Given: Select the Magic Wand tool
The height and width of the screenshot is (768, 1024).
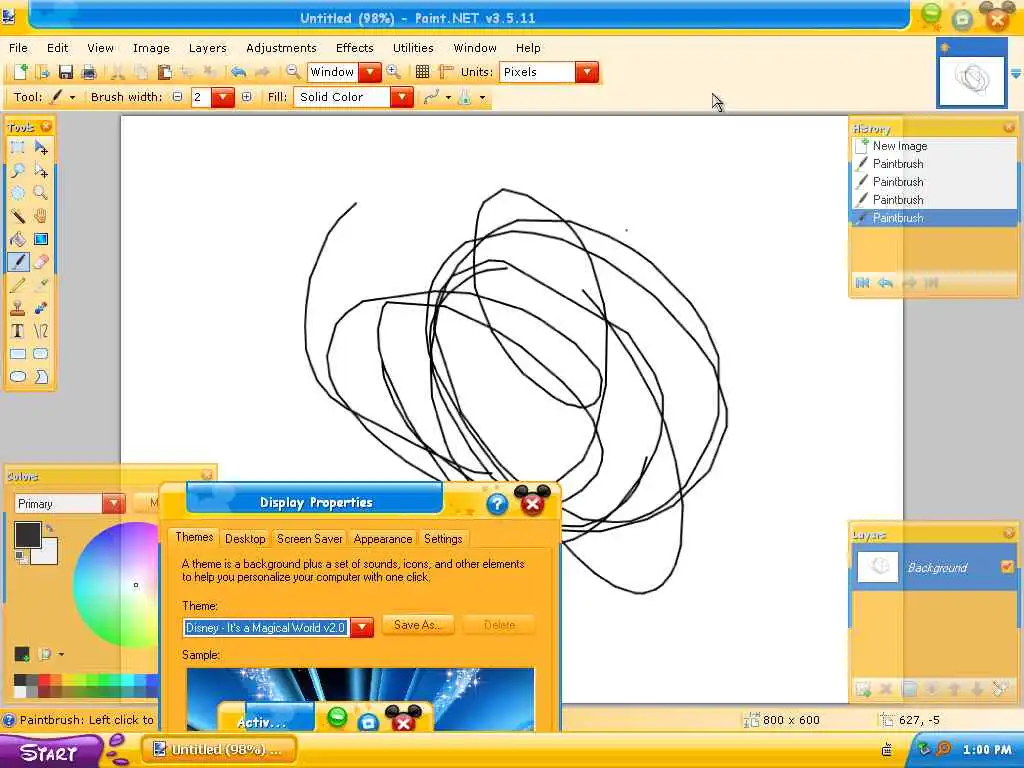Looking at the screenshot, I should pos(18,216).
